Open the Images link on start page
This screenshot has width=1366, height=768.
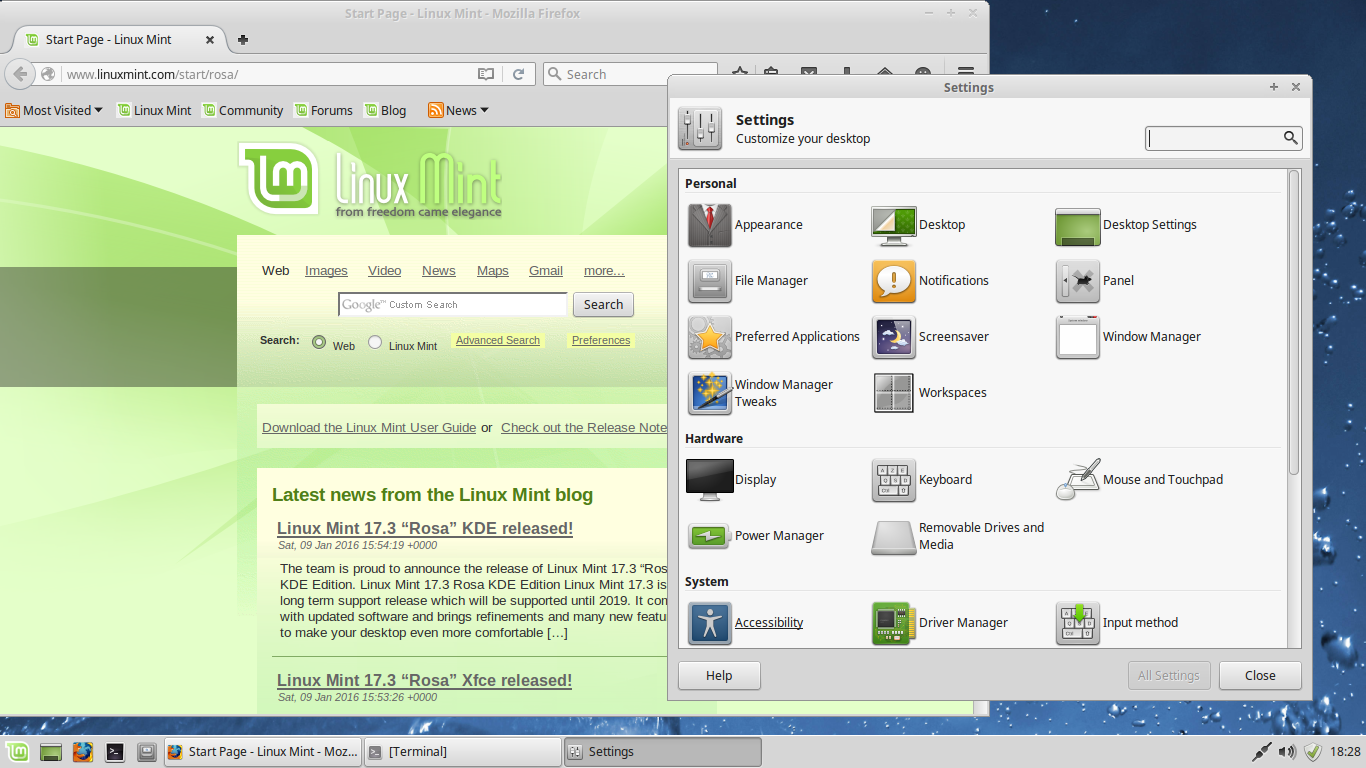coord(326,271)
